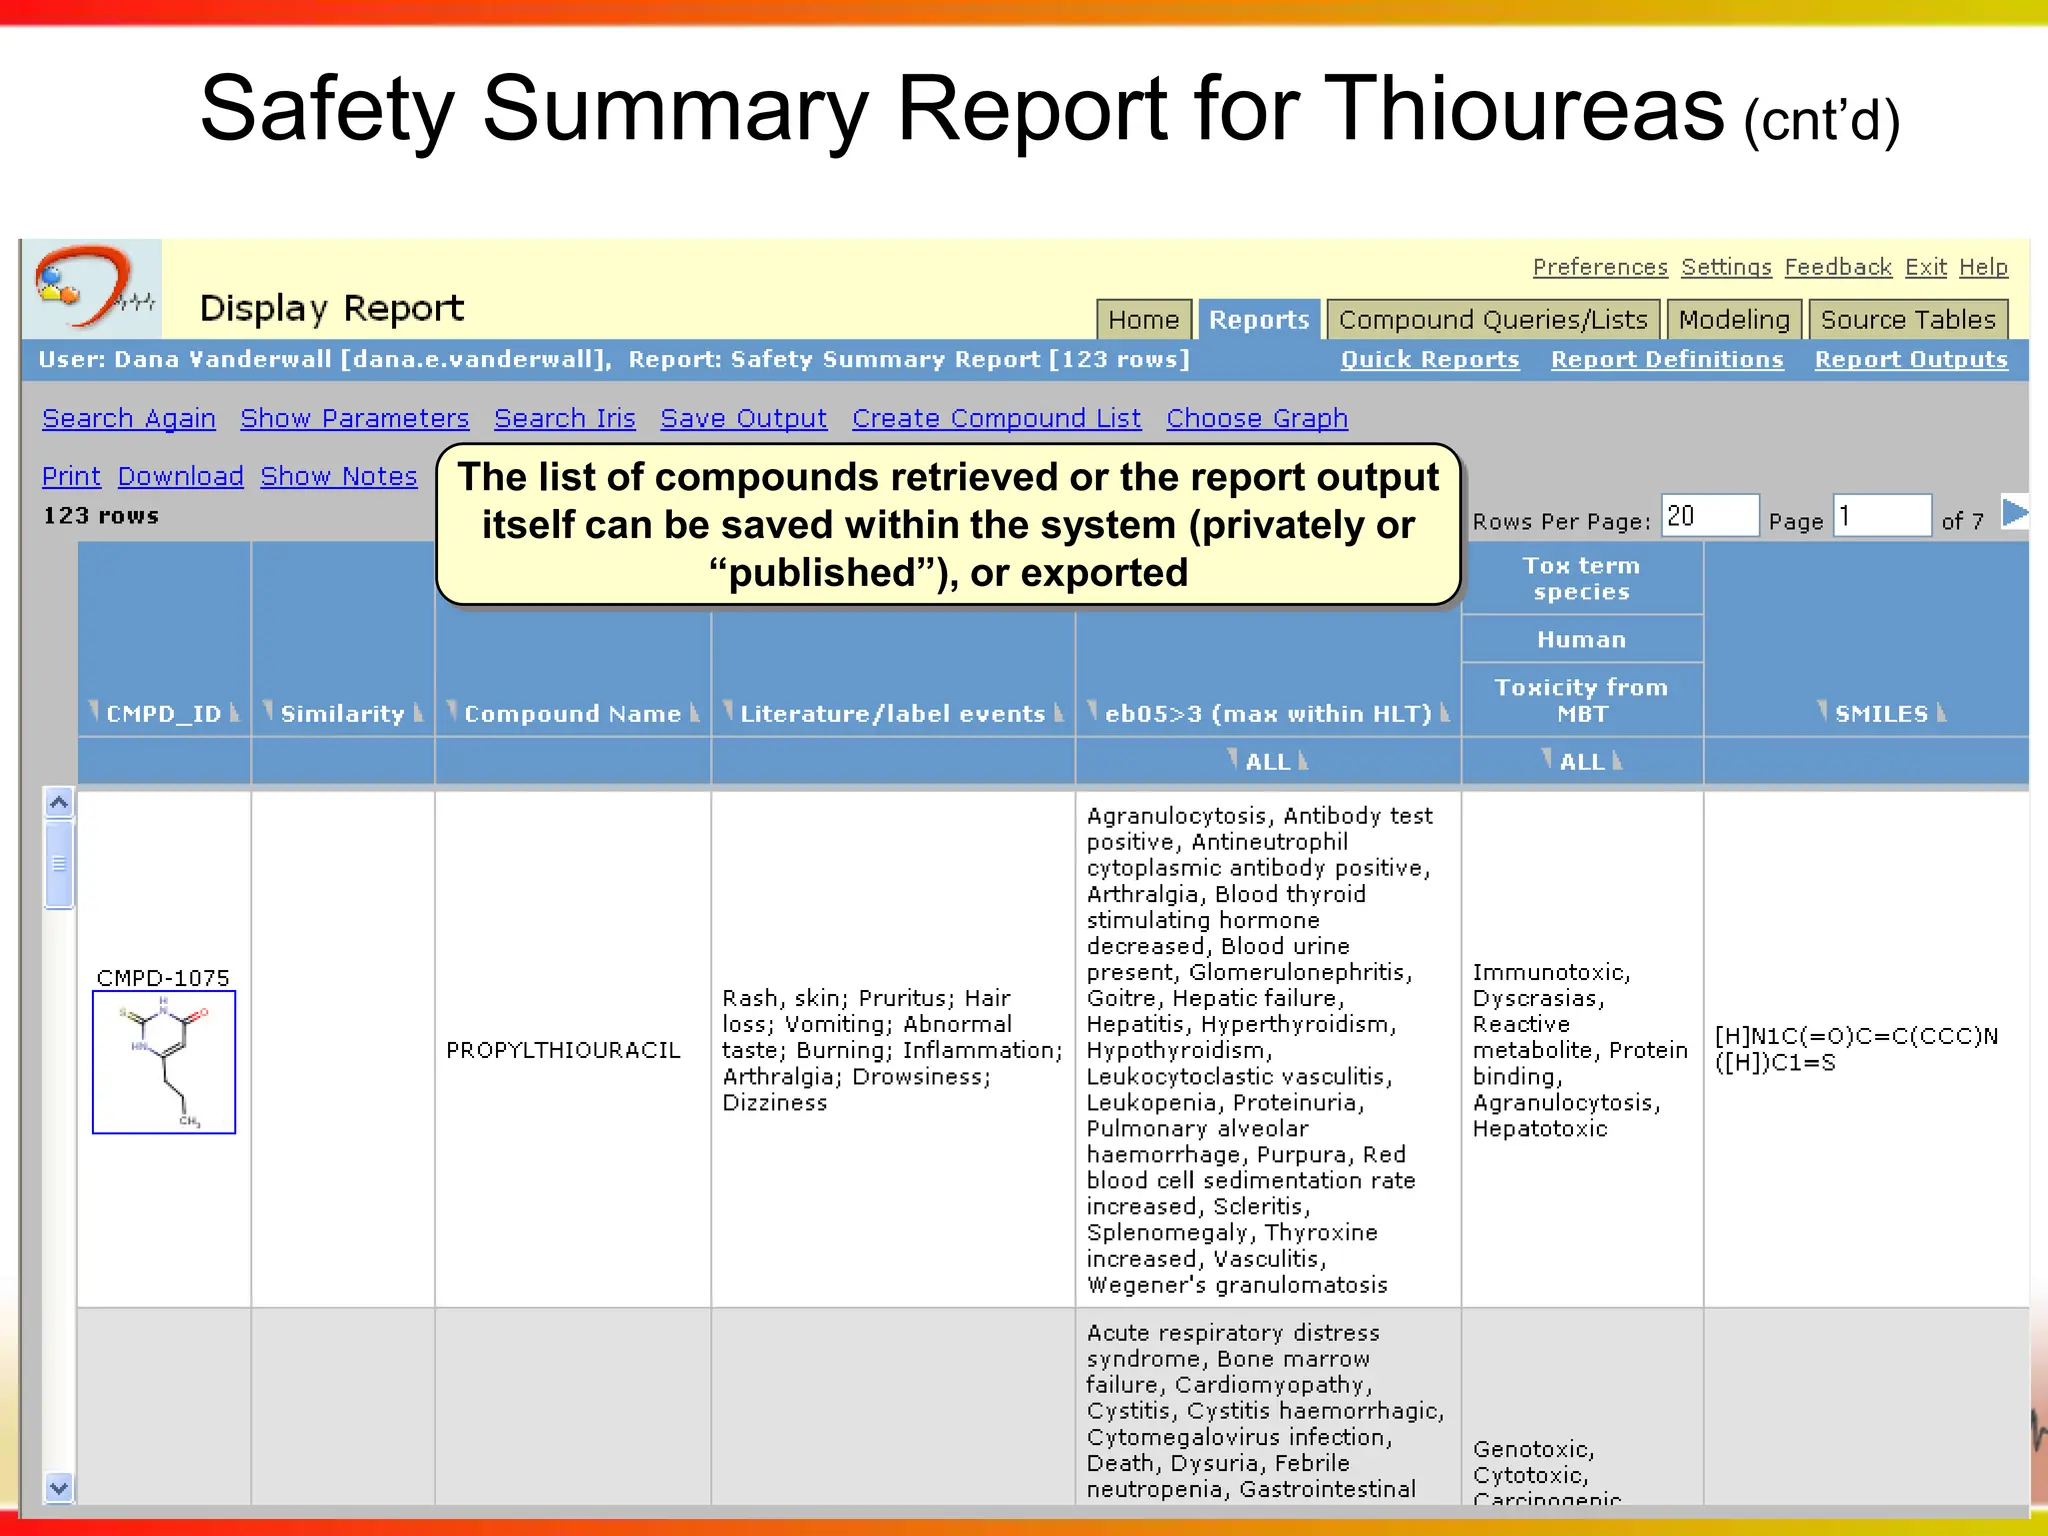Open the Preferences link
2048x1536 pixels.
coord(1600,267)
